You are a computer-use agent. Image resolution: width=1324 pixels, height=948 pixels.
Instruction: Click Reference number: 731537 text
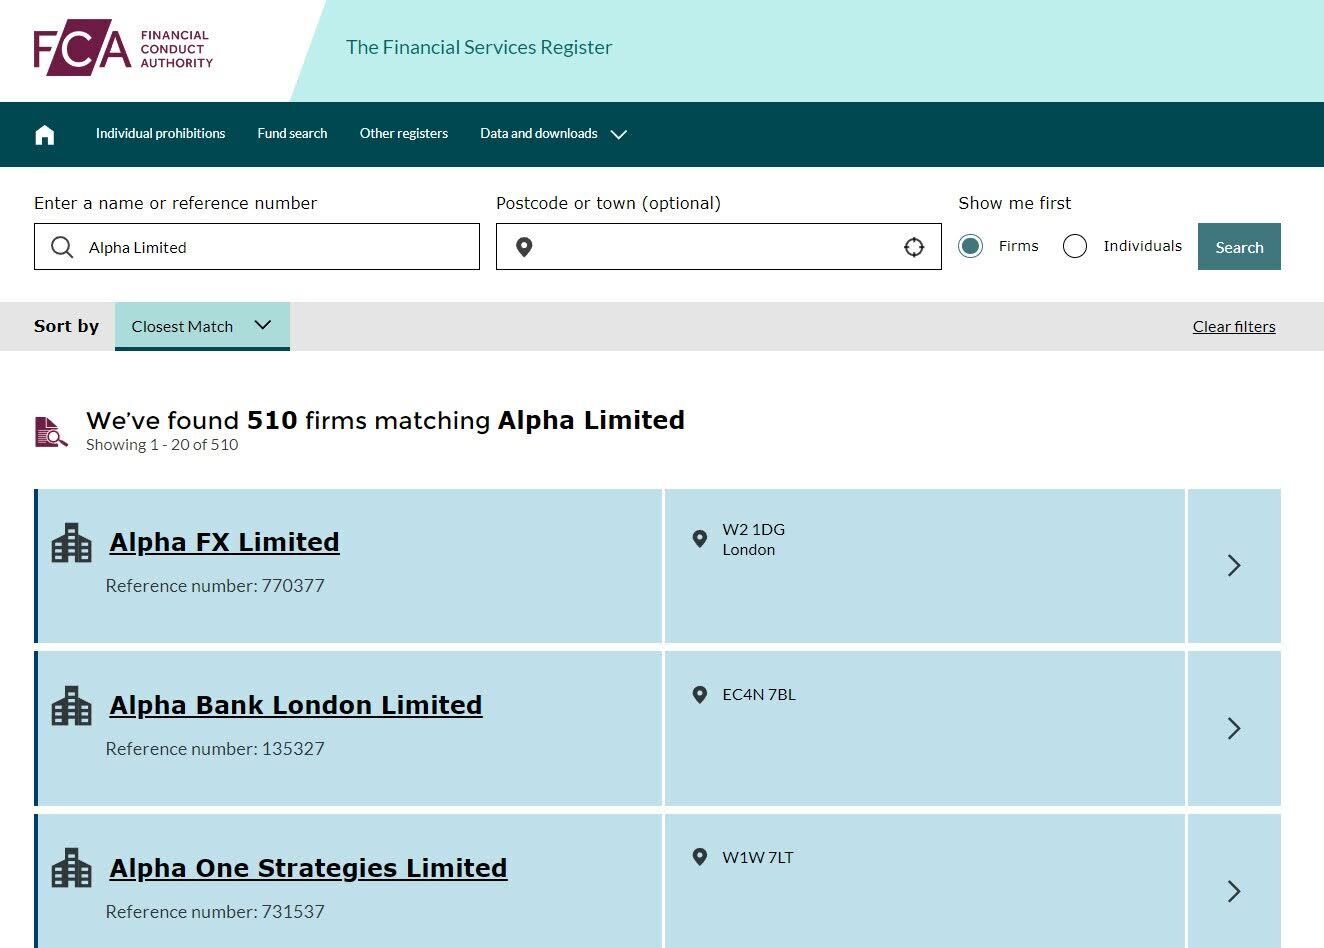215,912
